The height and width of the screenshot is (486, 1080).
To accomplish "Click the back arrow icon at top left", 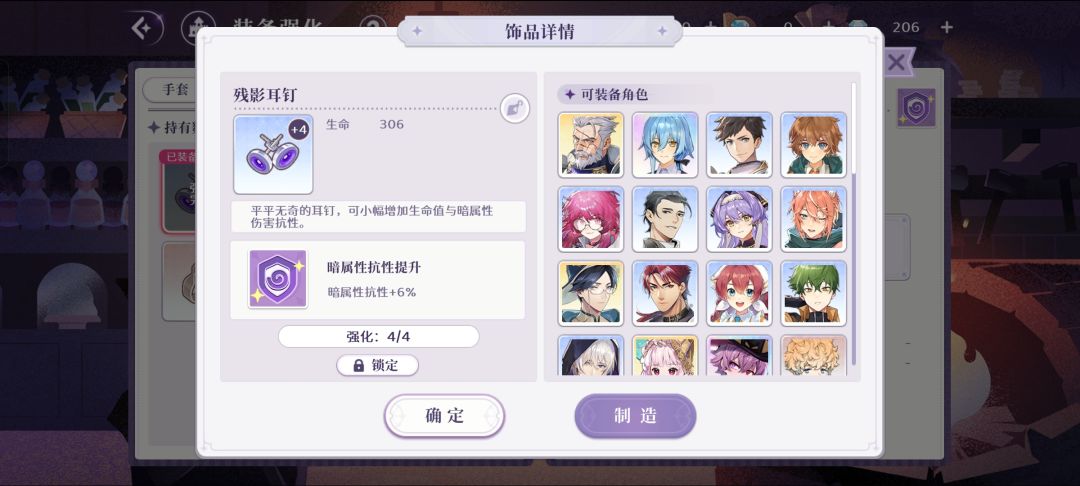I will [145, 28].
